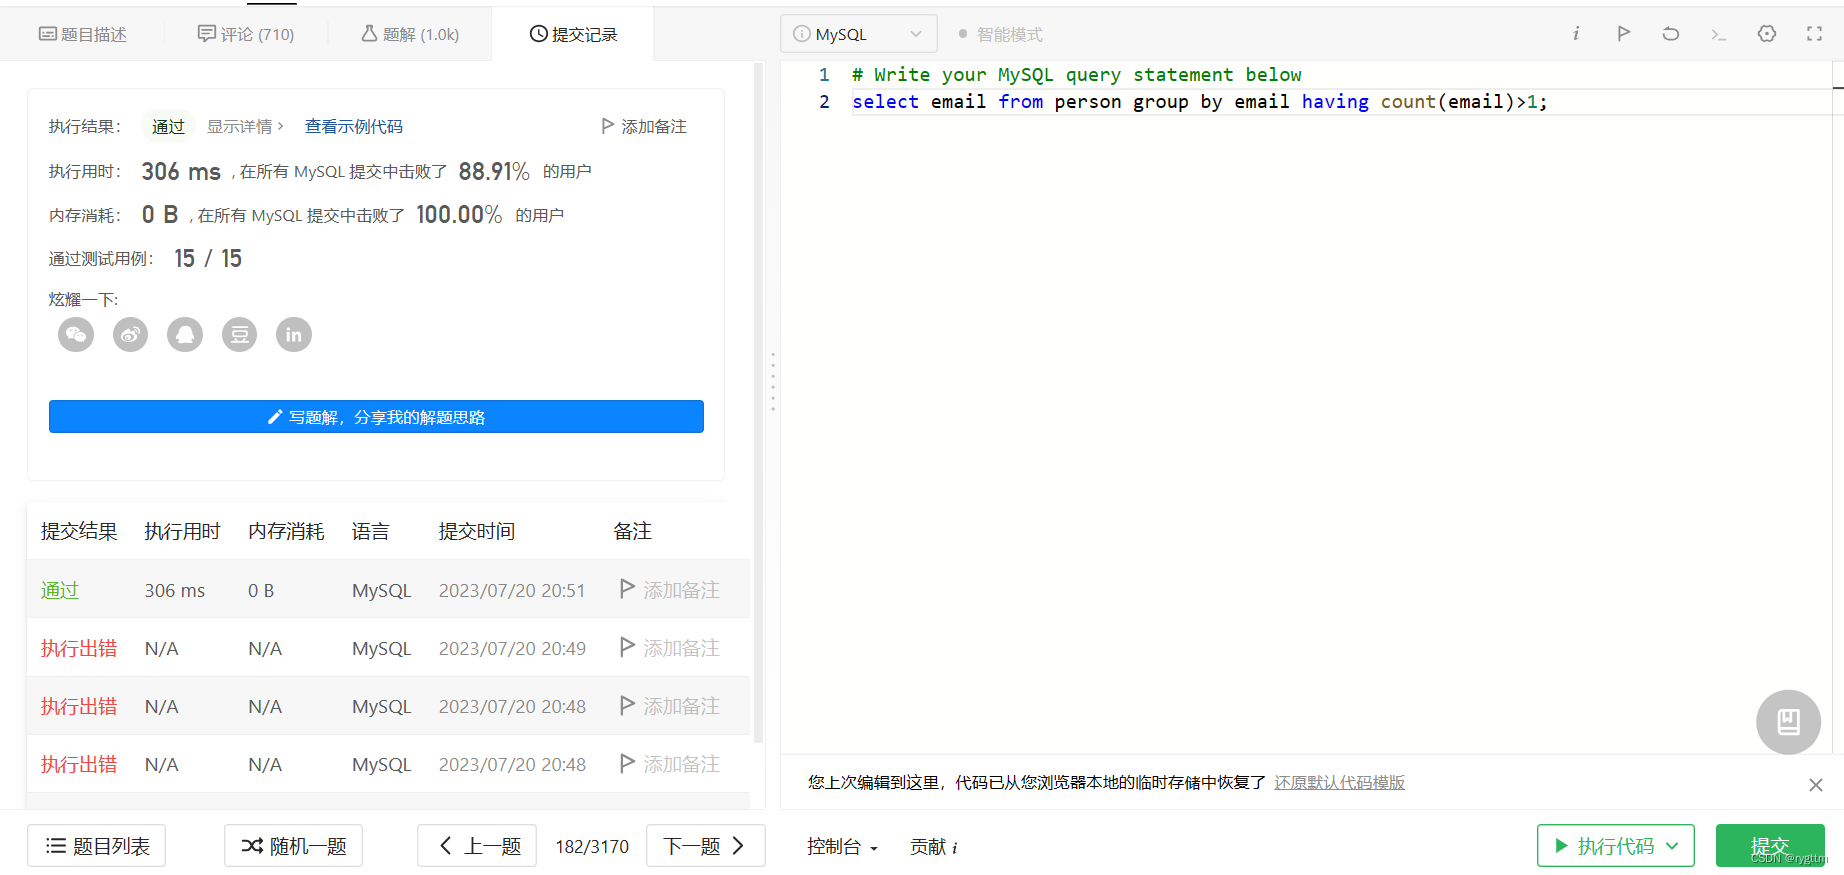
Task: Go to next problem
Action: [x=706, y=846]
